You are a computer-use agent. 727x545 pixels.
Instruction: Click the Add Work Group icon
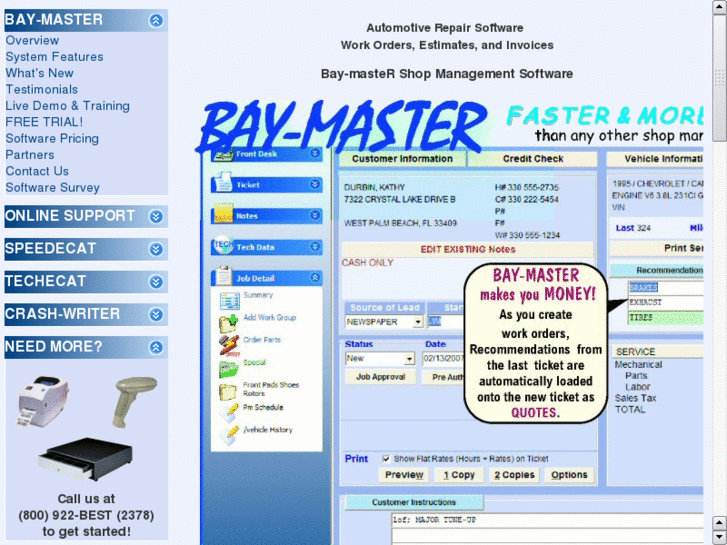click(x=229, y=323)
